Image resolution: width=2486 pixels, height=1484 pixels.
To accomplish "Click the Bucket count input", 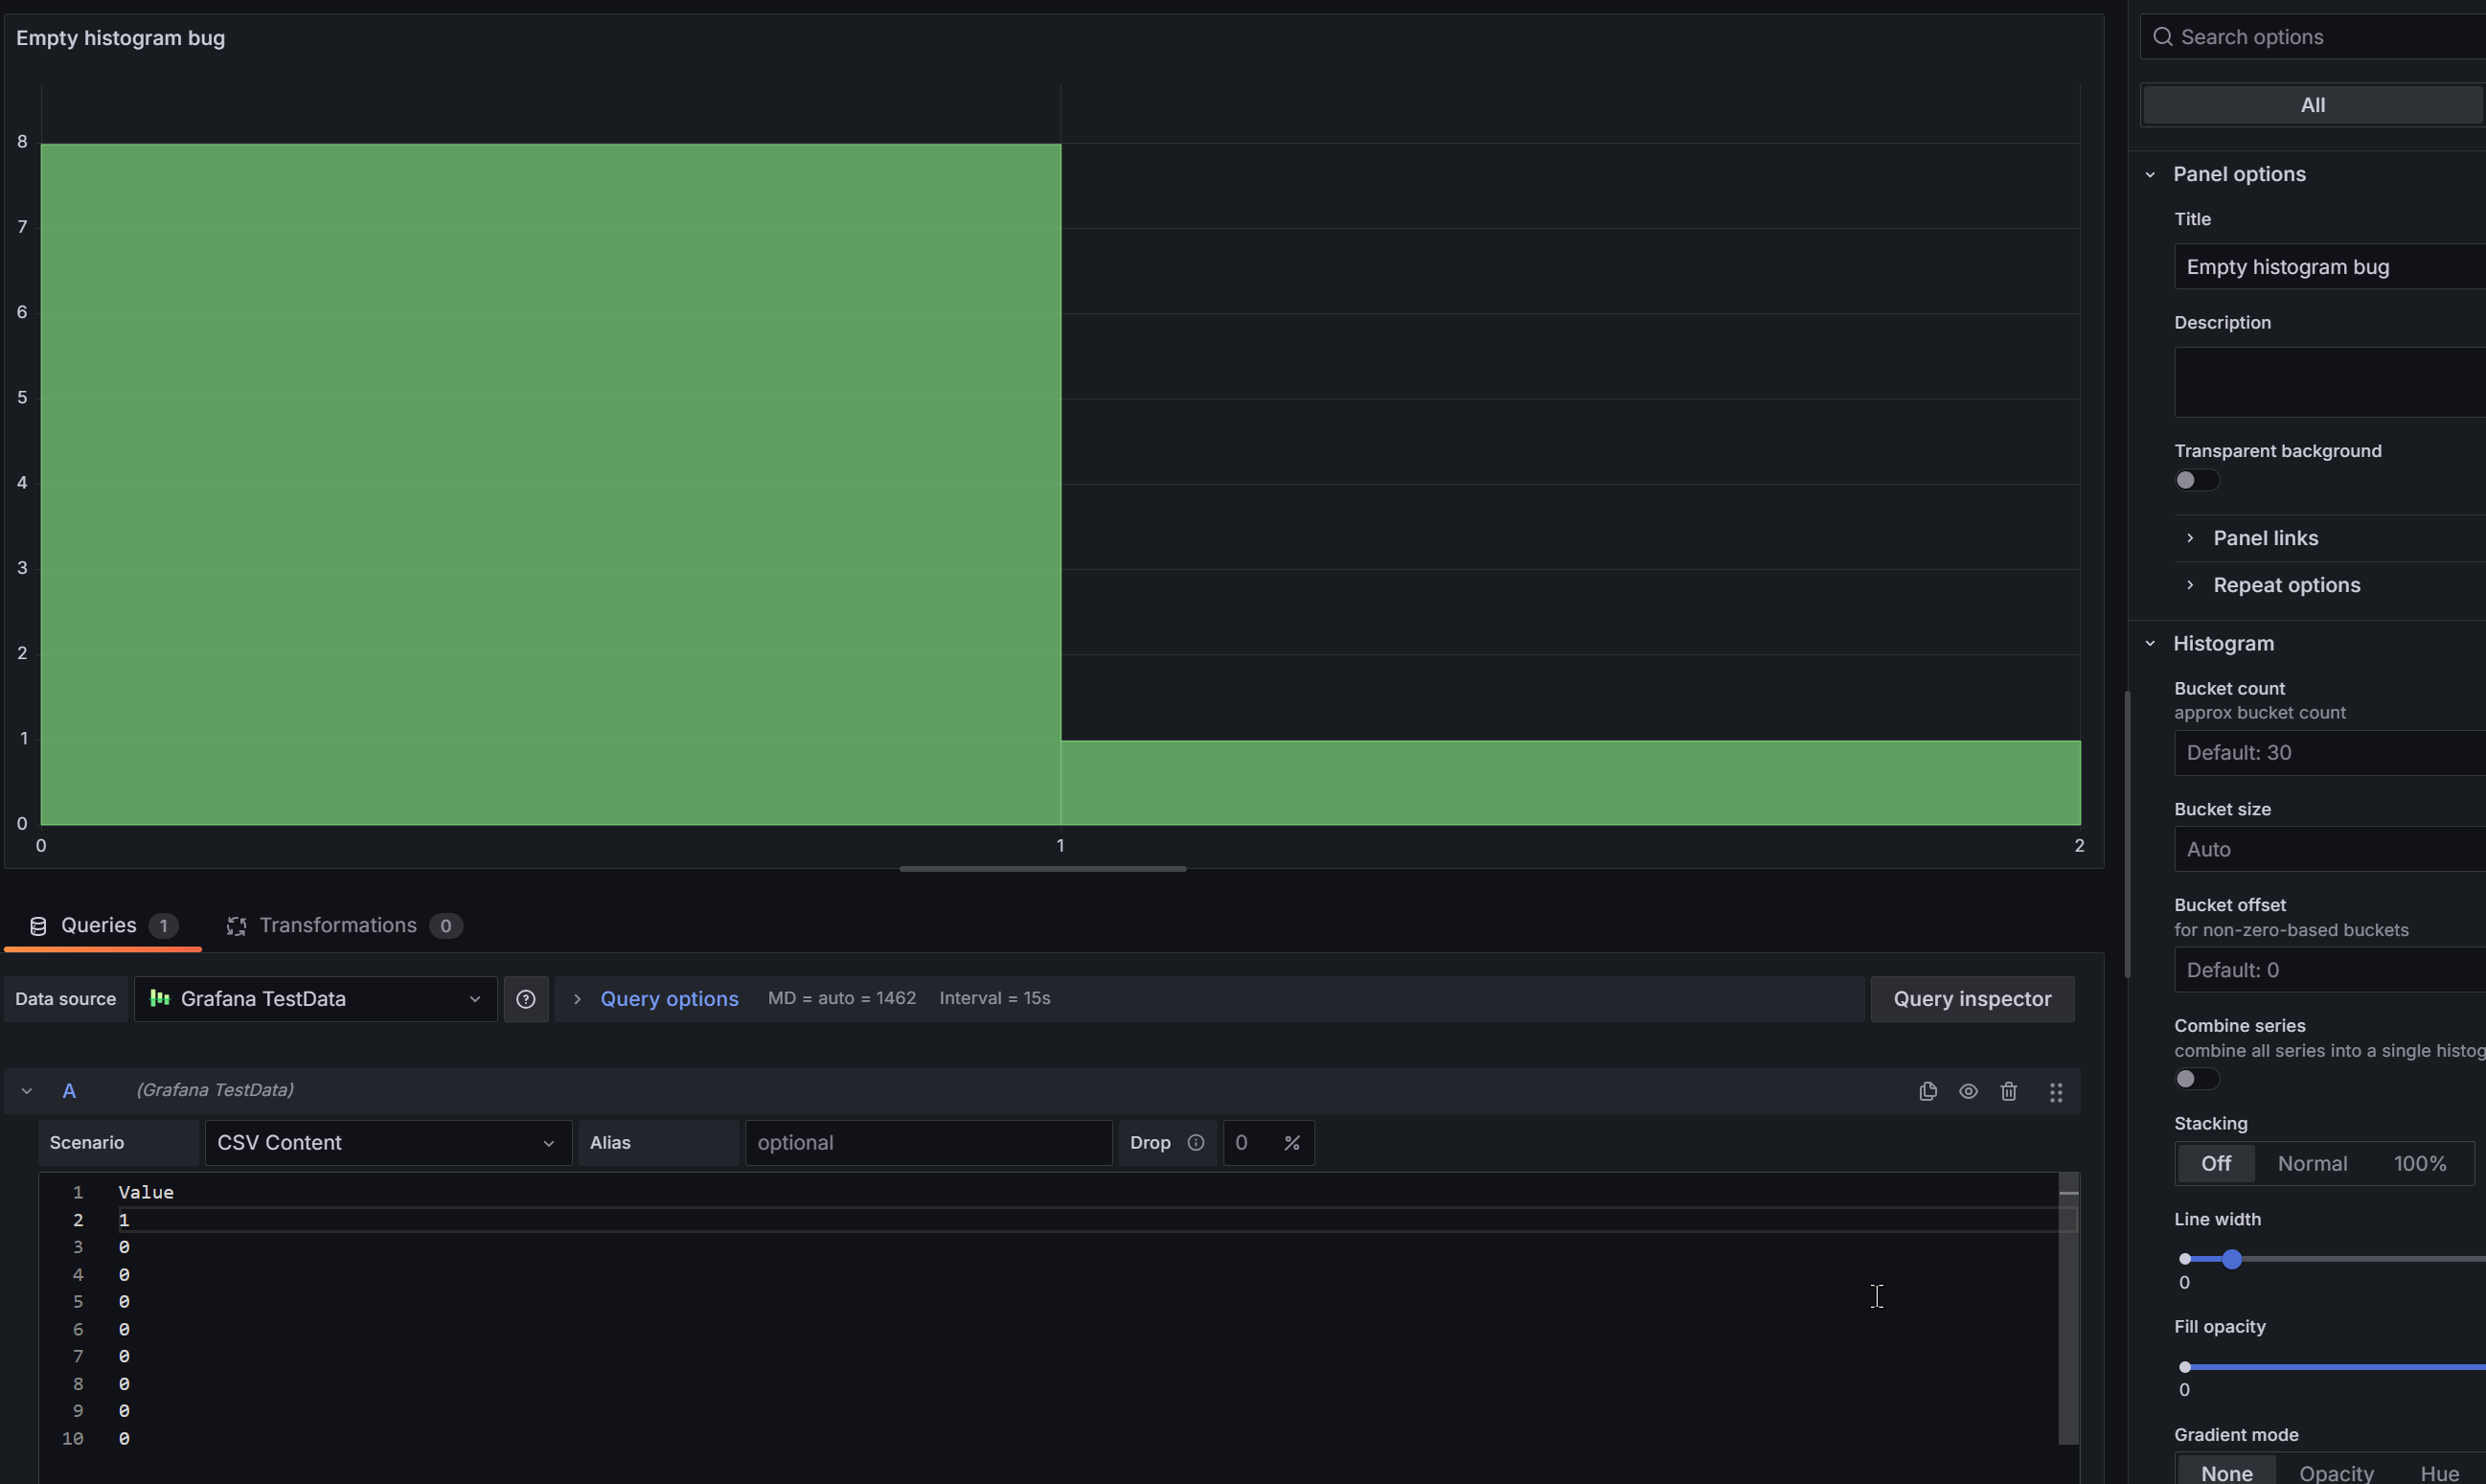I will pos(2330,753).
